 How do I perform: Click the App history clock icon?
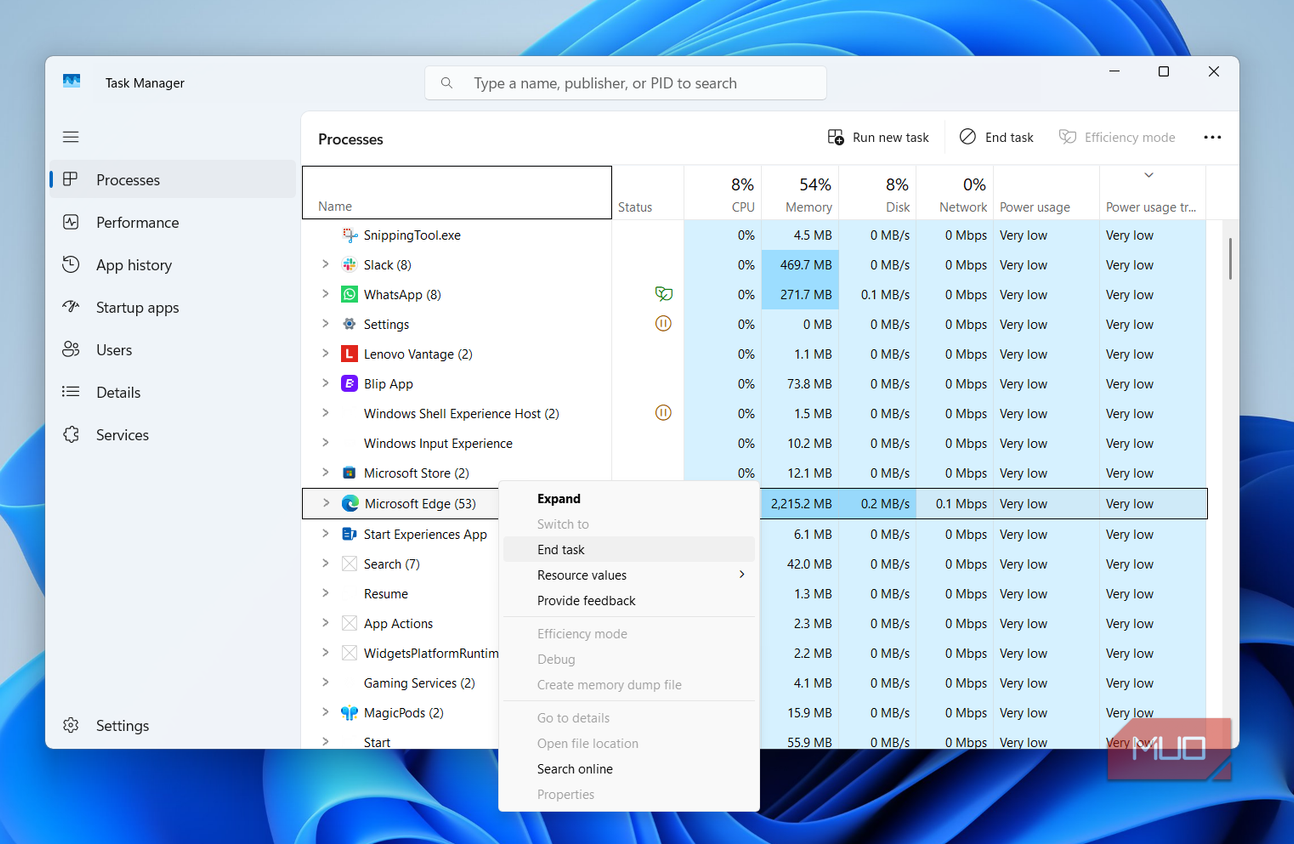tap(70, 264)
